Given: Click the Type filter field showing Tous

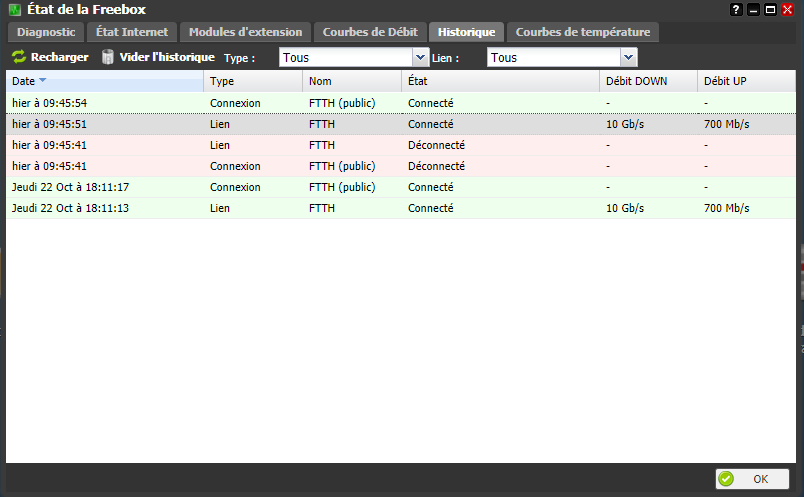Looking at the screenshot, I should tap(346, 57).
